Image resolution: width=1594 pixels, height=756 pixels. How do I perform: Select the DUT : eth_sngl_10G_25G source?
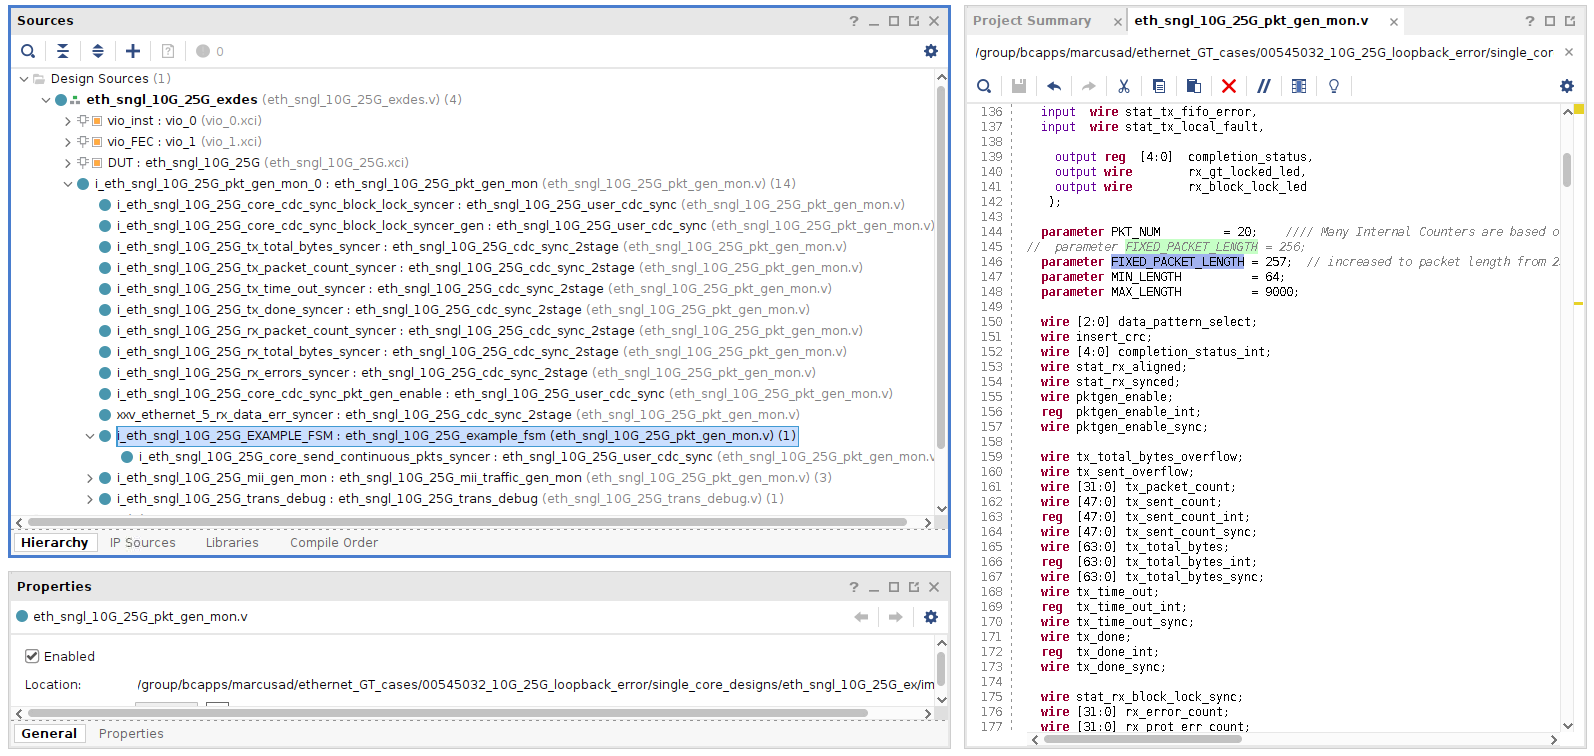pos(183,163)
